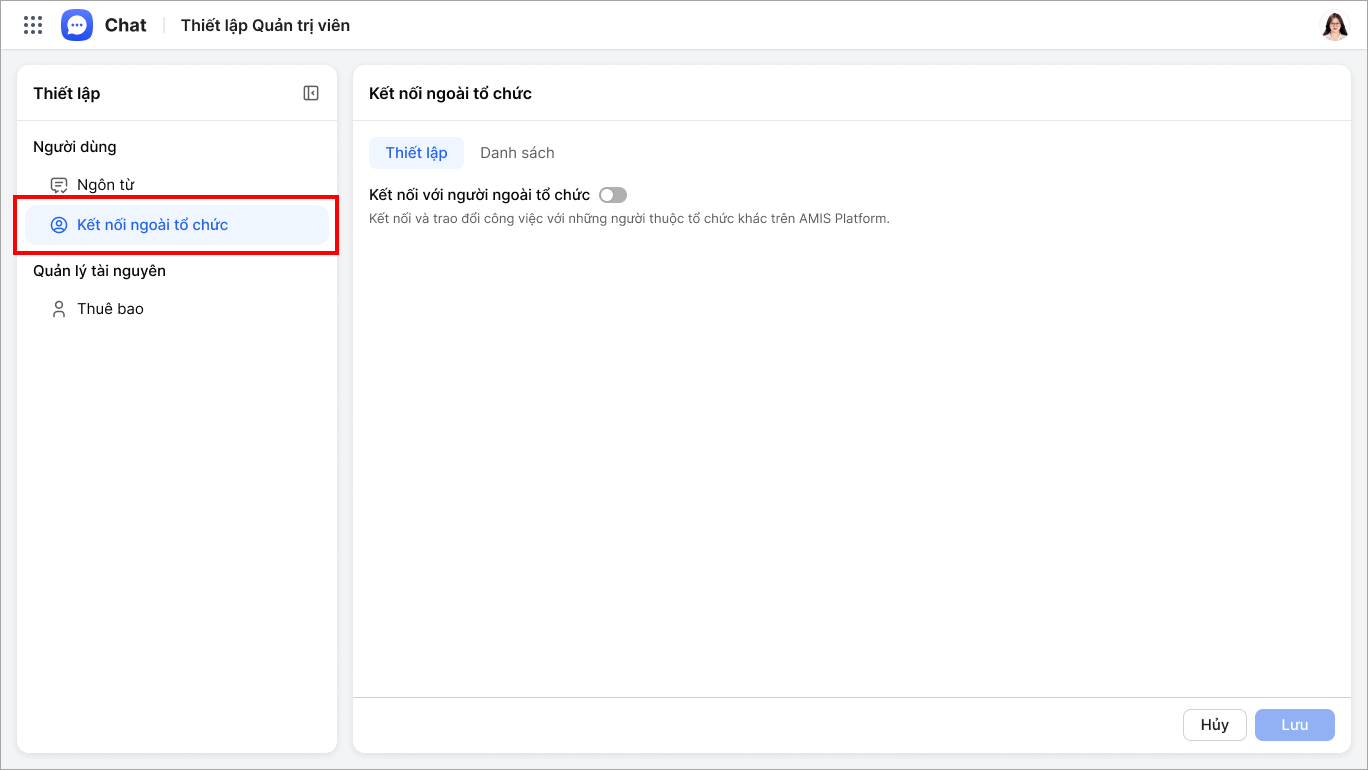Click the Thiết lập Quản trị viên title
Image resolution: width=1368 pixels, height=770 pixels.
click(x=265, y=25)
